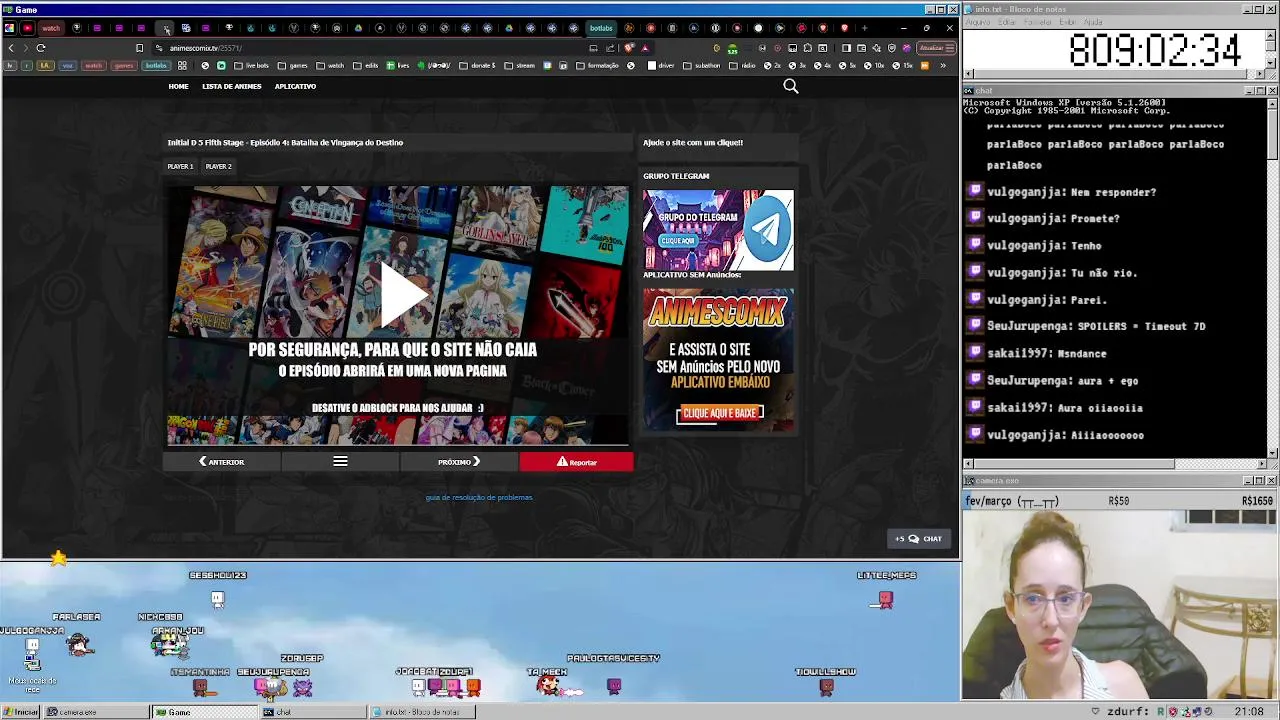Open the stream bookmarks folder

(x=518, y=66)
